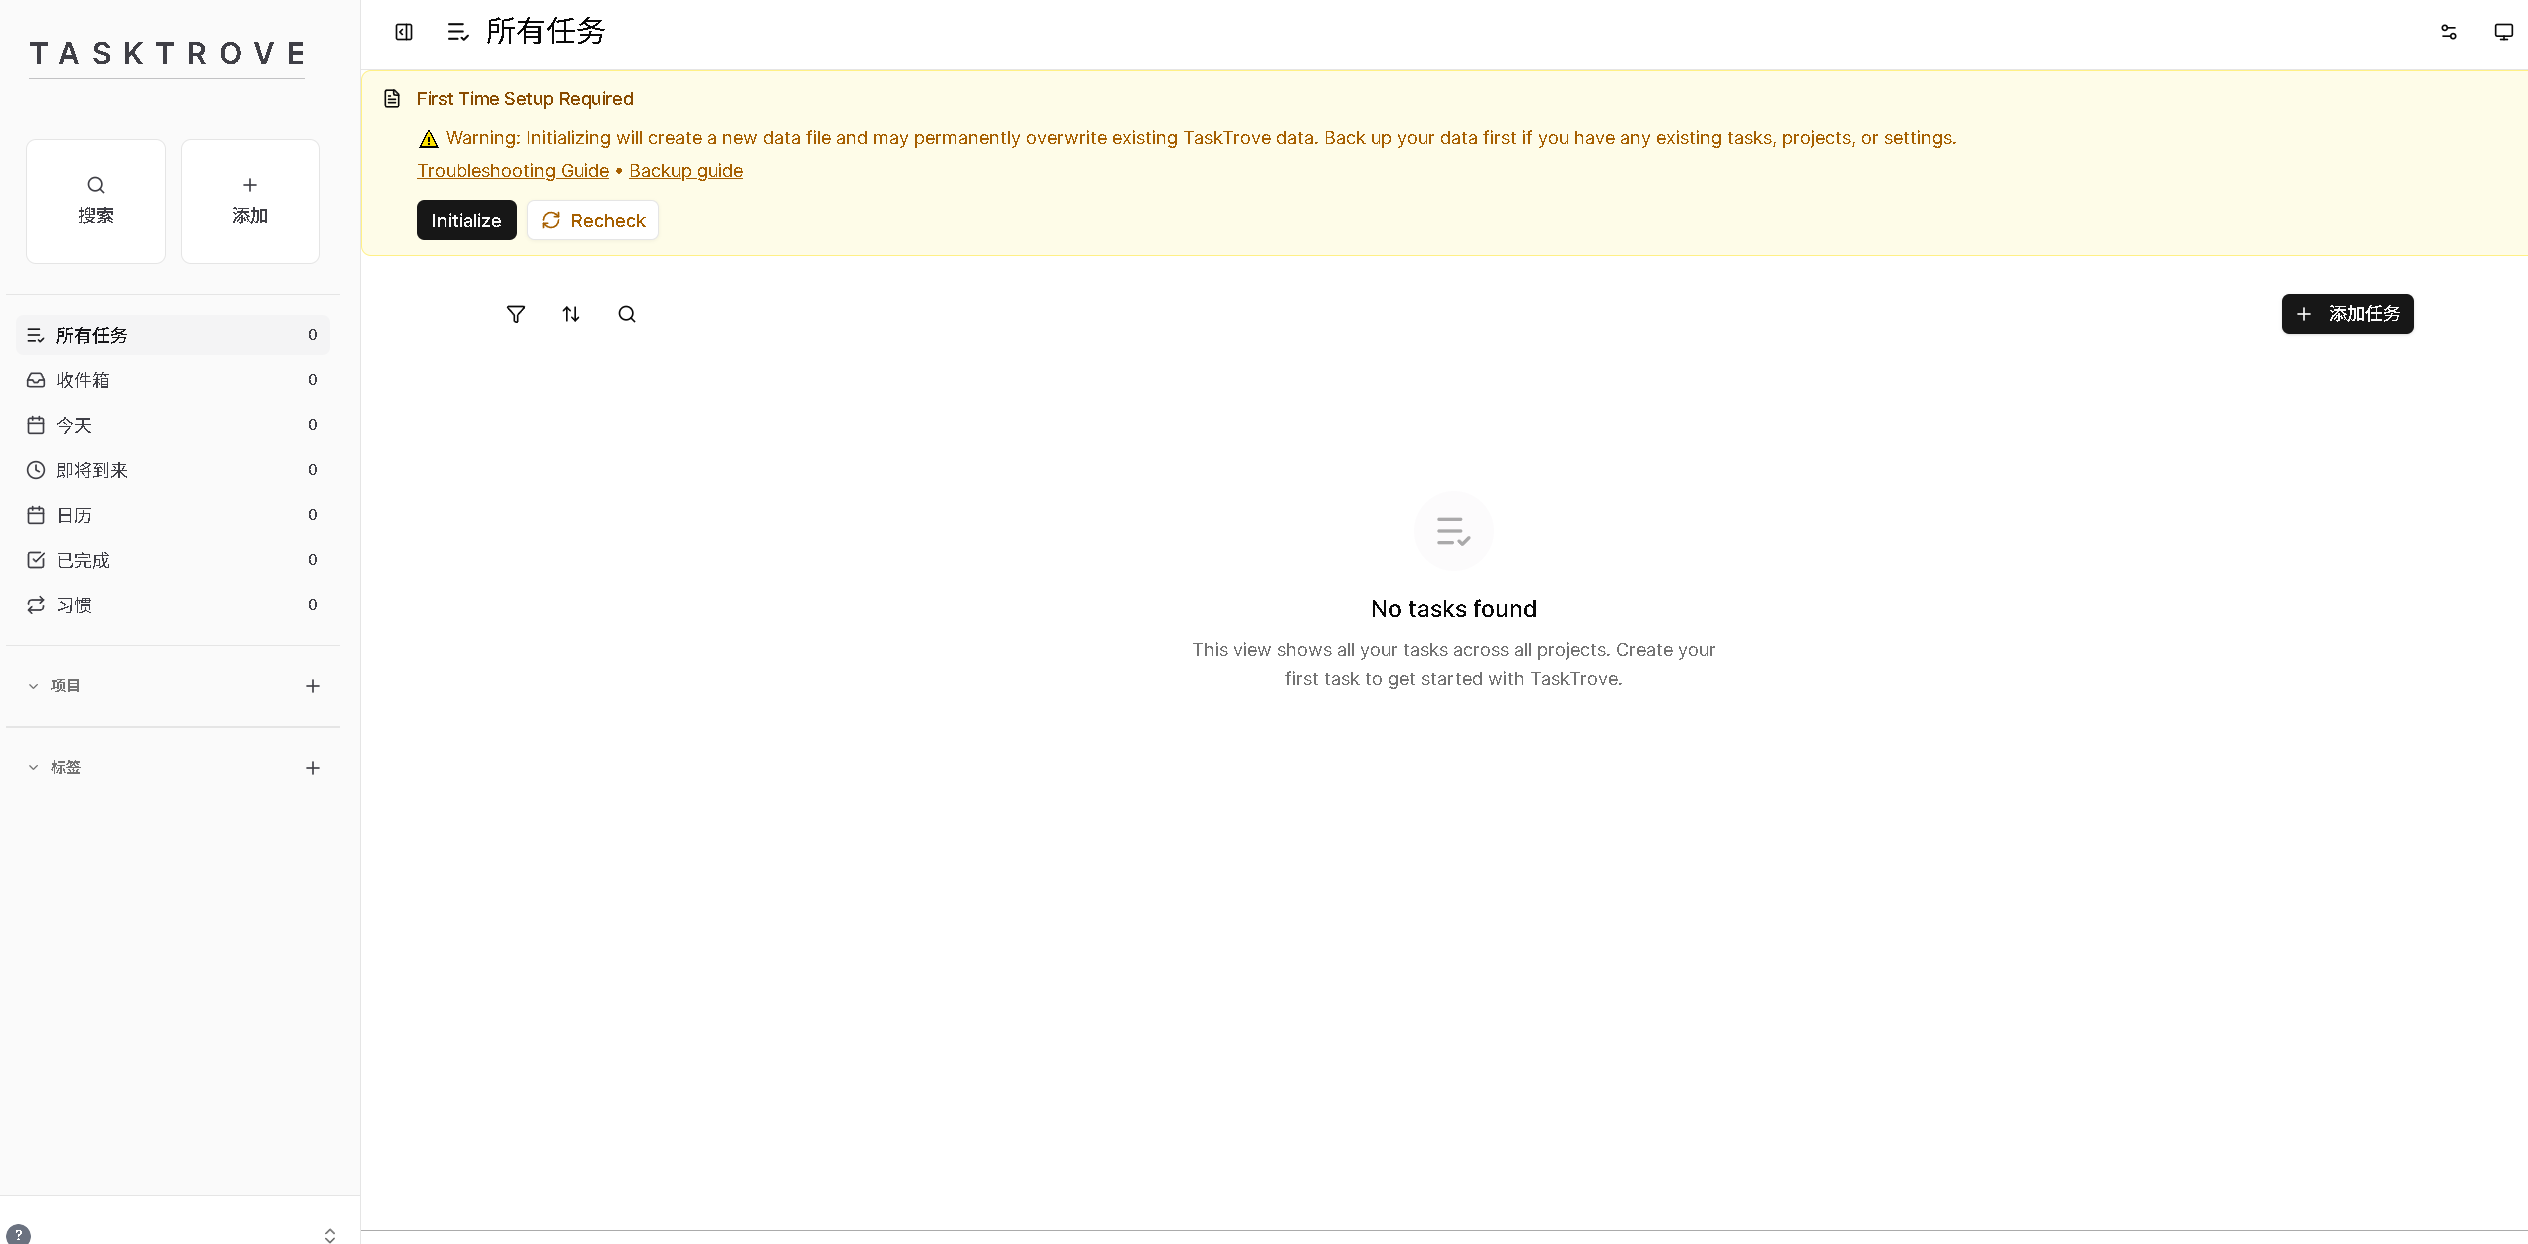Screen dimensions: 2528x1244
Task: Click the sidebar collapse toggle icon
Action: (x=404, y=32)
